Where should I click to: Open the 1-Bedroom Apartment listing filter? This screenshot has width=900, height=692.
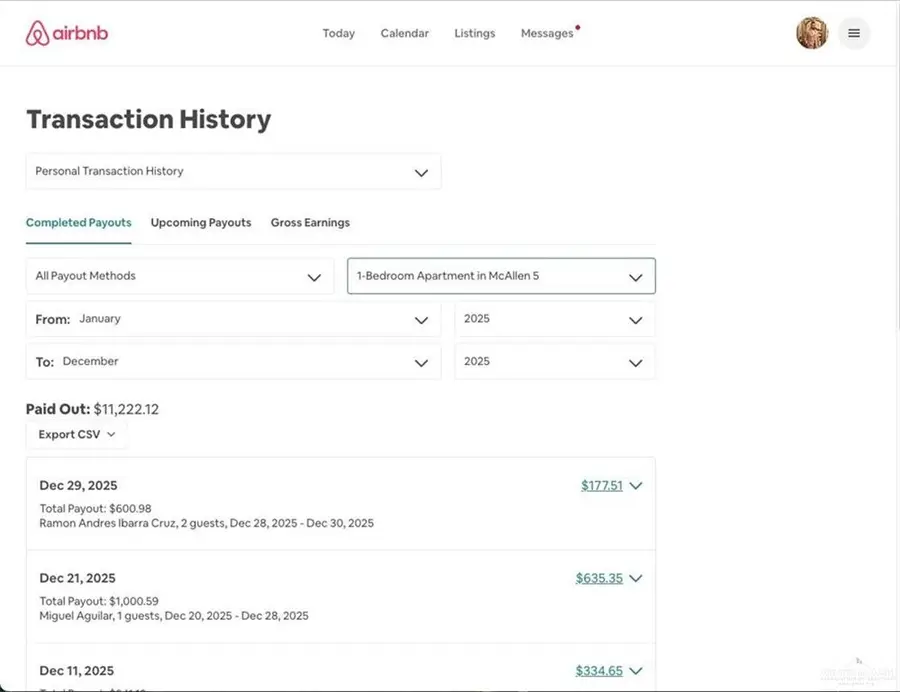pyautogui.click(x=501, y=276)
